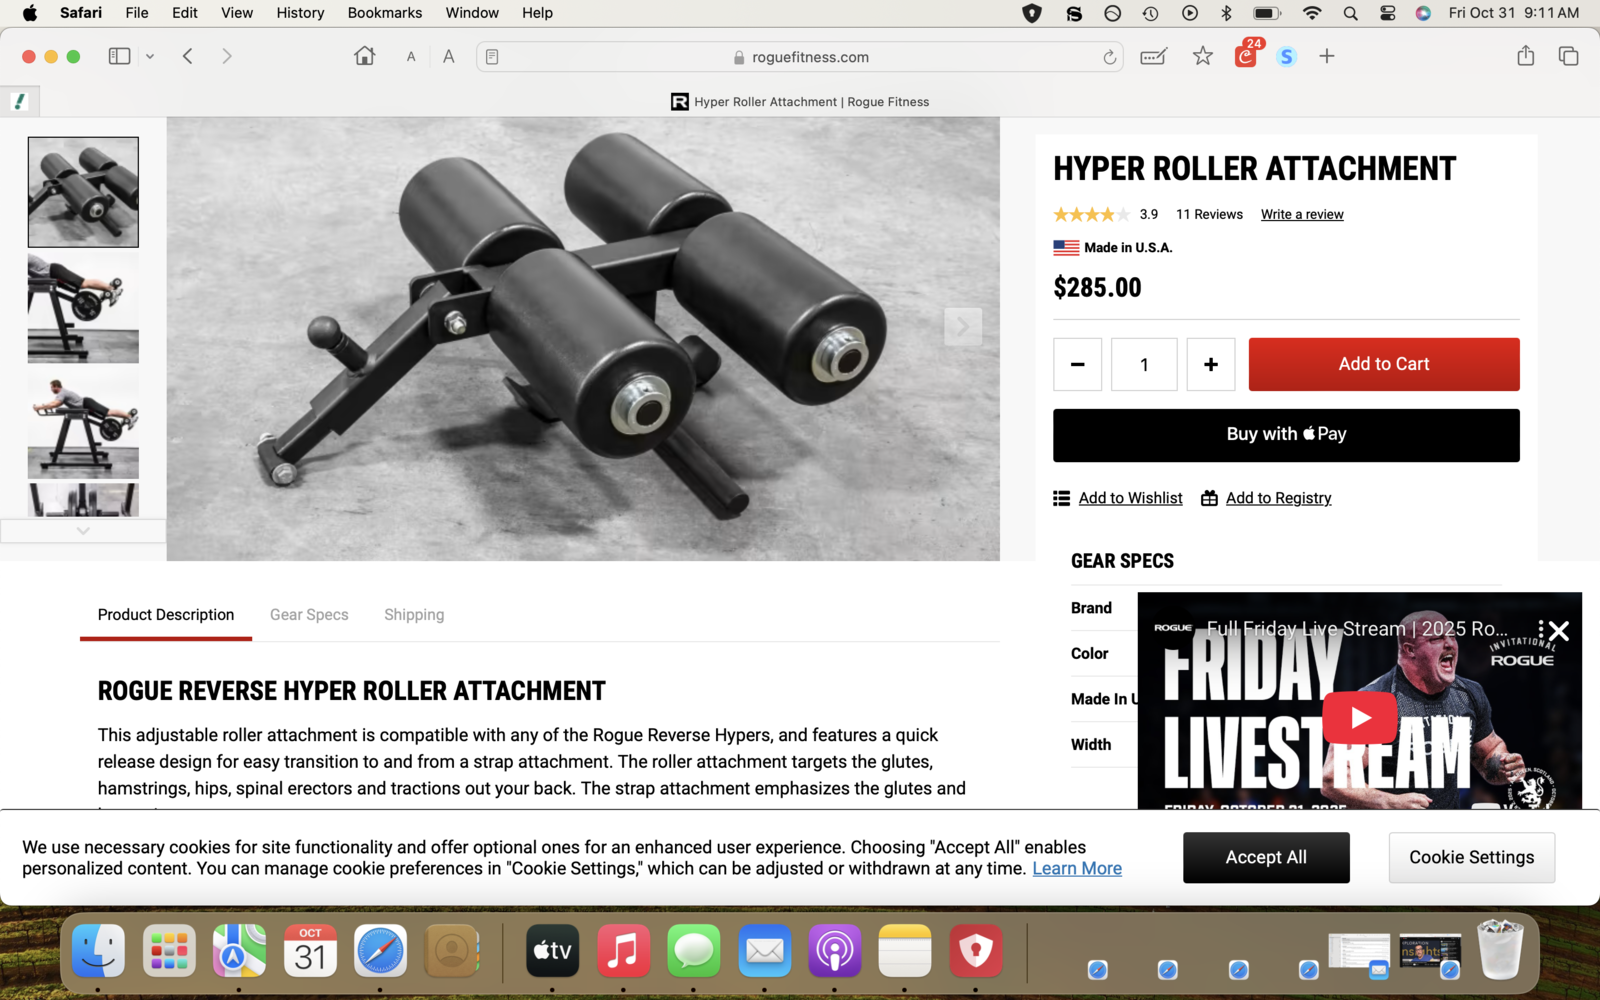1600x1000 pixels.
Task: Click the home button in Safari's toolbar
Action: click(x=364, y=56)
